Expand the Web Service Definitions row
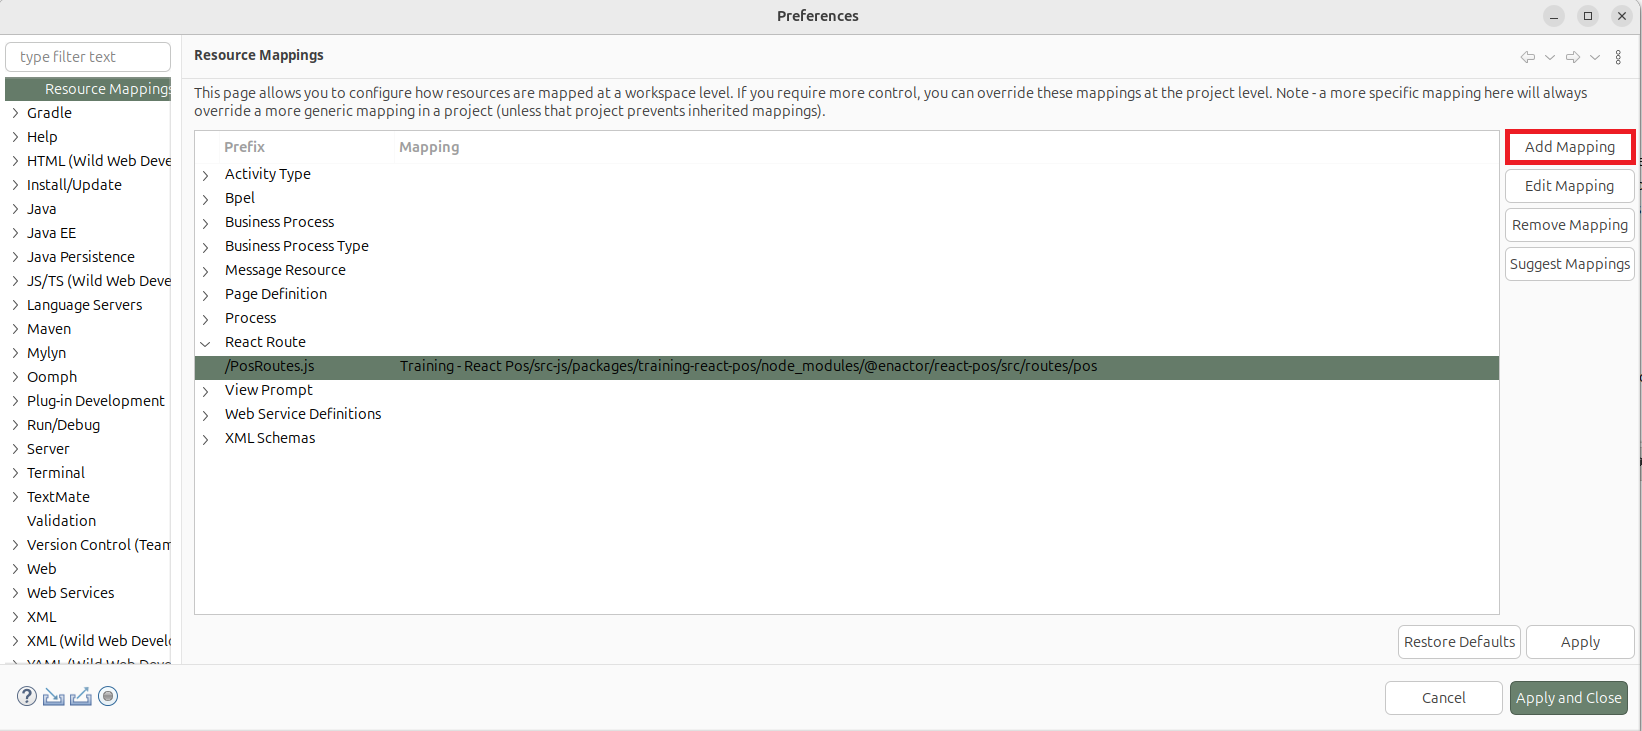 click(206, 415)
